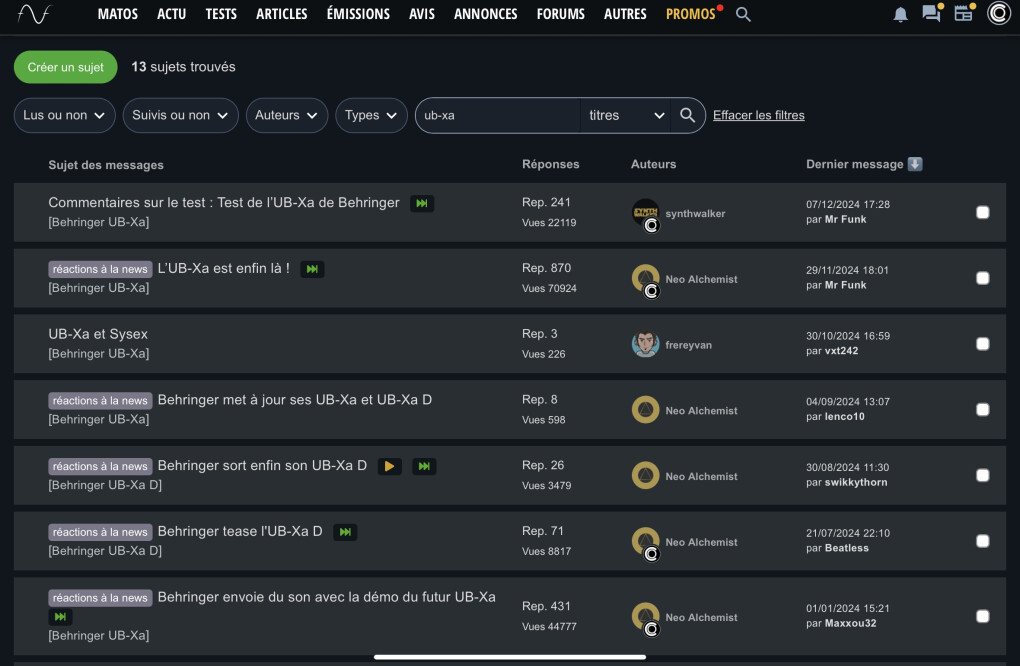Jump to last page of L'UB-Xa est enfin là
1020x666 pixels.
[x=312, y=269]
